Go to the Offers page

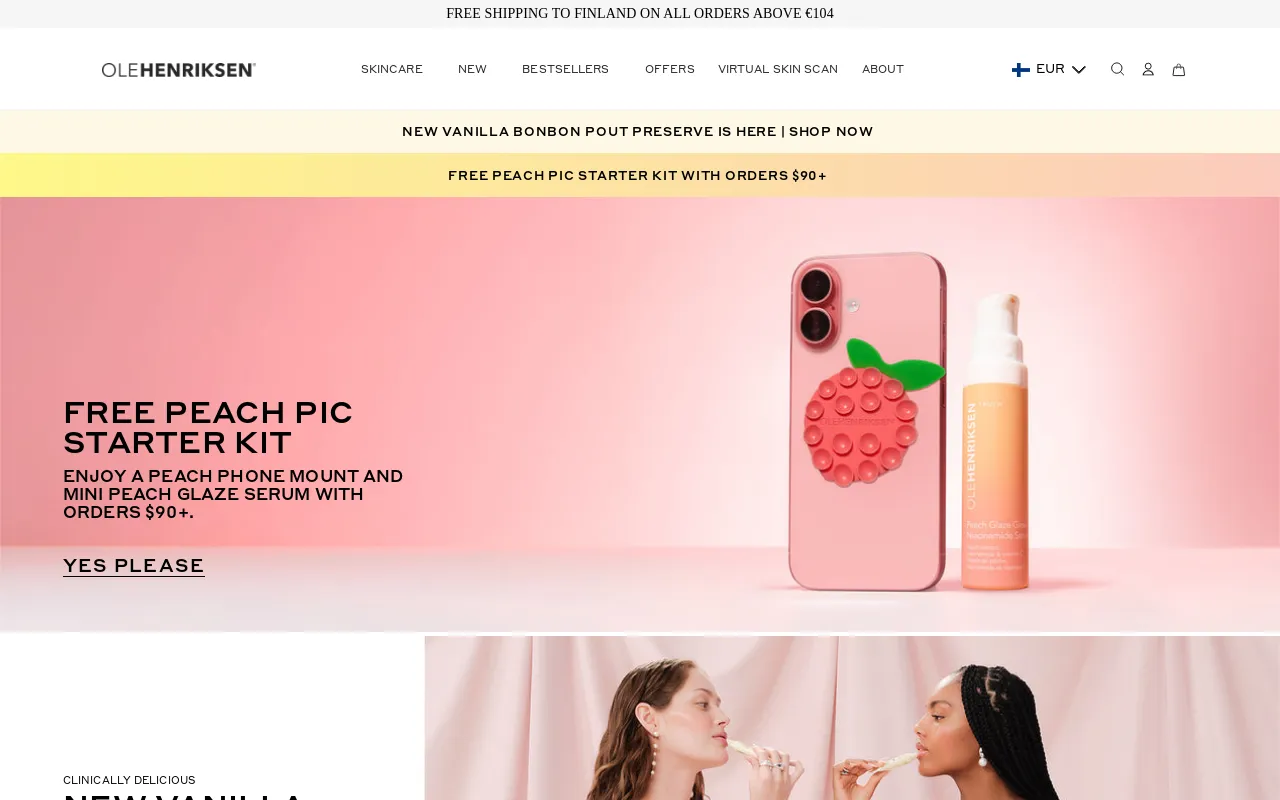(x=670, y=69)
